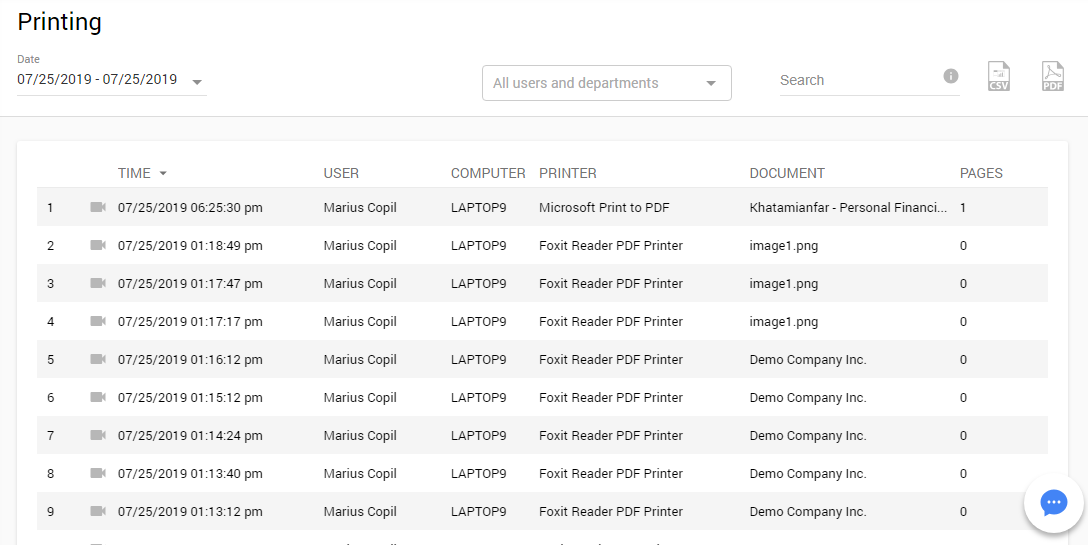Sort by PAGES column header
Image resolution: width=1088 pixels, height=545 pixels.
(x=981, y=173)
